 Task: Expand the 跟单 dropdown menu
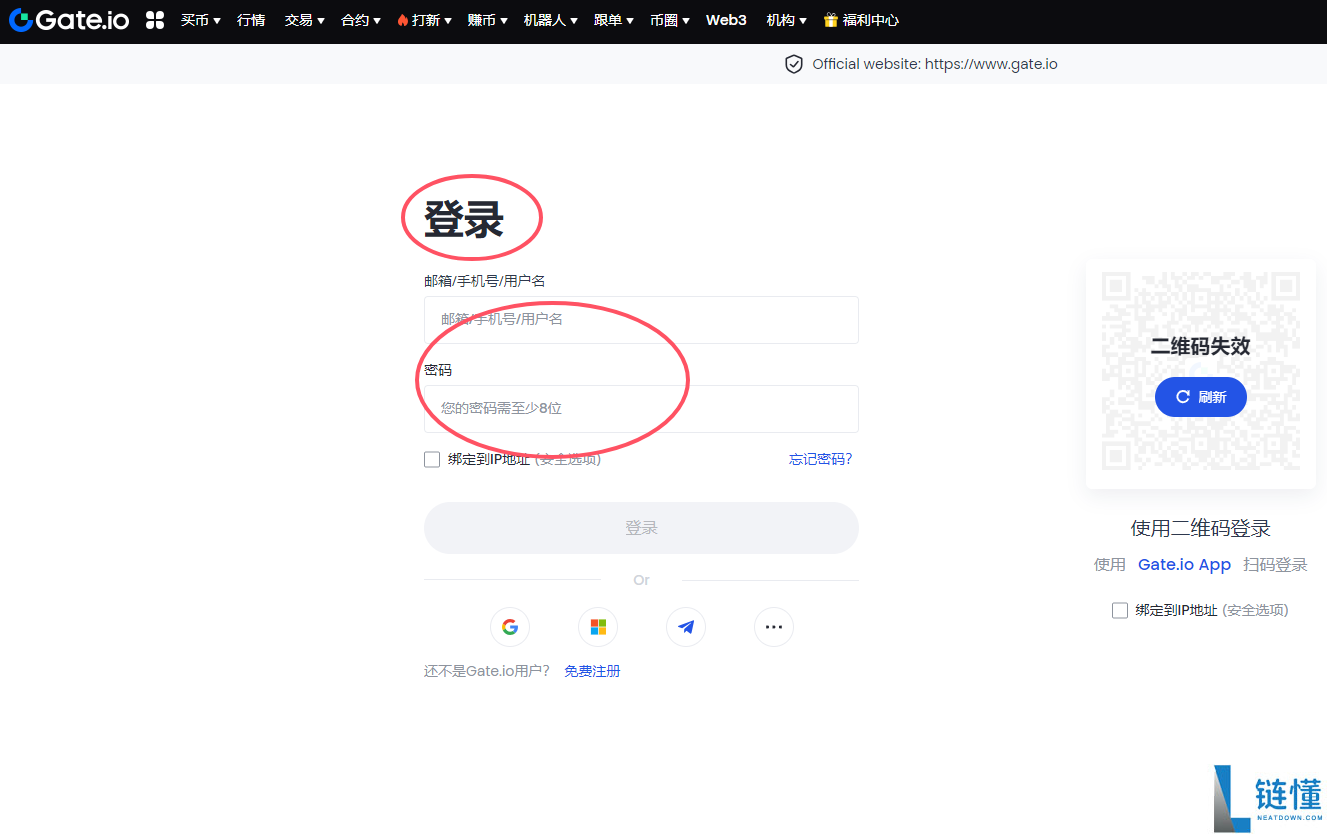[x=614, y=20]
